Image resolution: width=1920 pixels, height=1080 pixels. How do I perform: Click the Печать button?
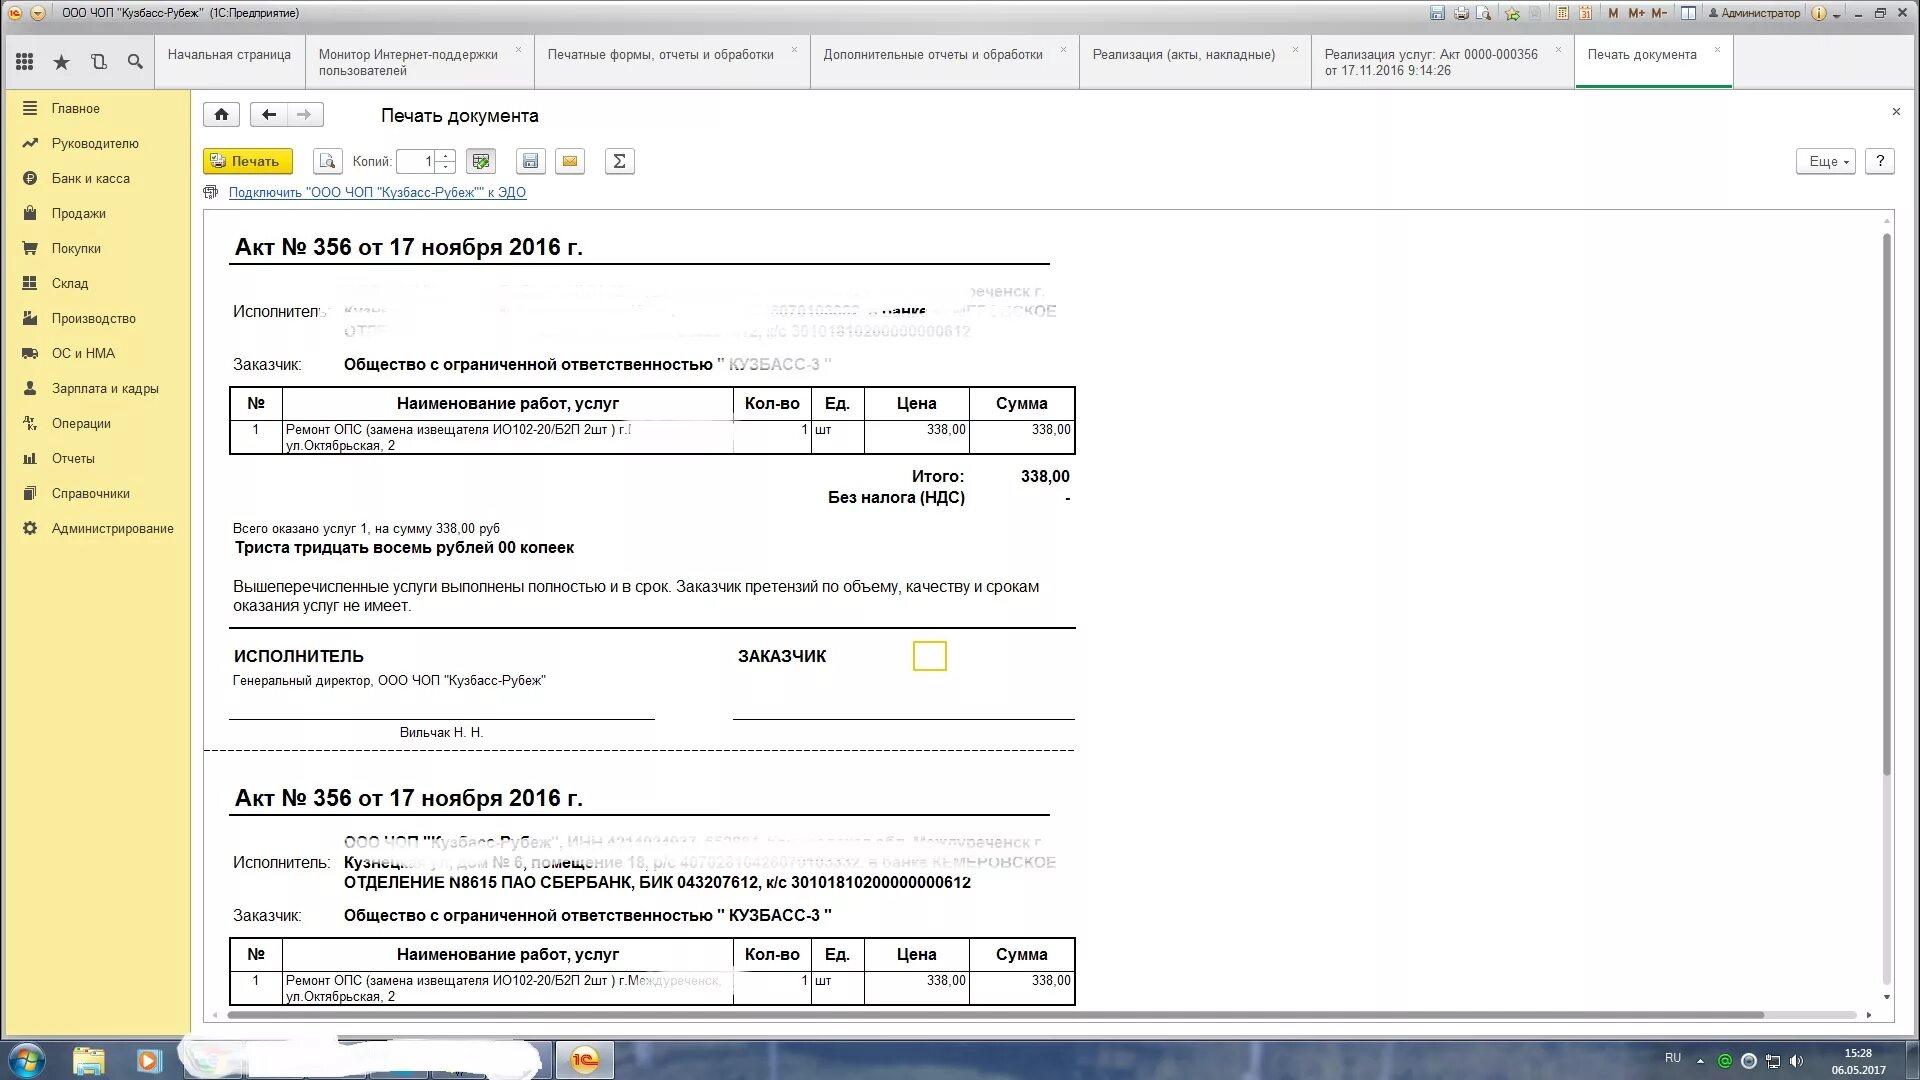coord(247,161)
